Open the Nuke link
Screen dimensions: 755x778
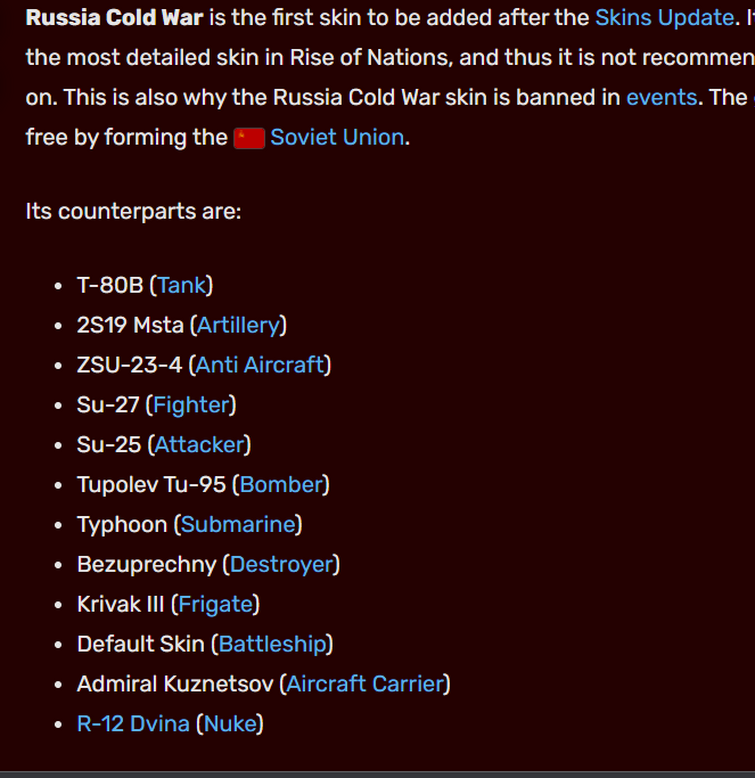coord(230,724)
